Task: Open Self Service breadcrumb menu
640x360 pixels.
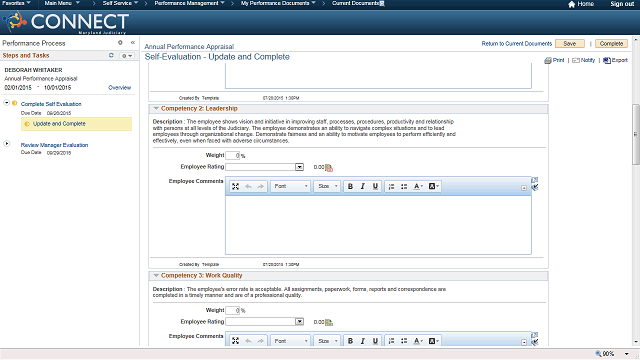Action: (120, 3)
